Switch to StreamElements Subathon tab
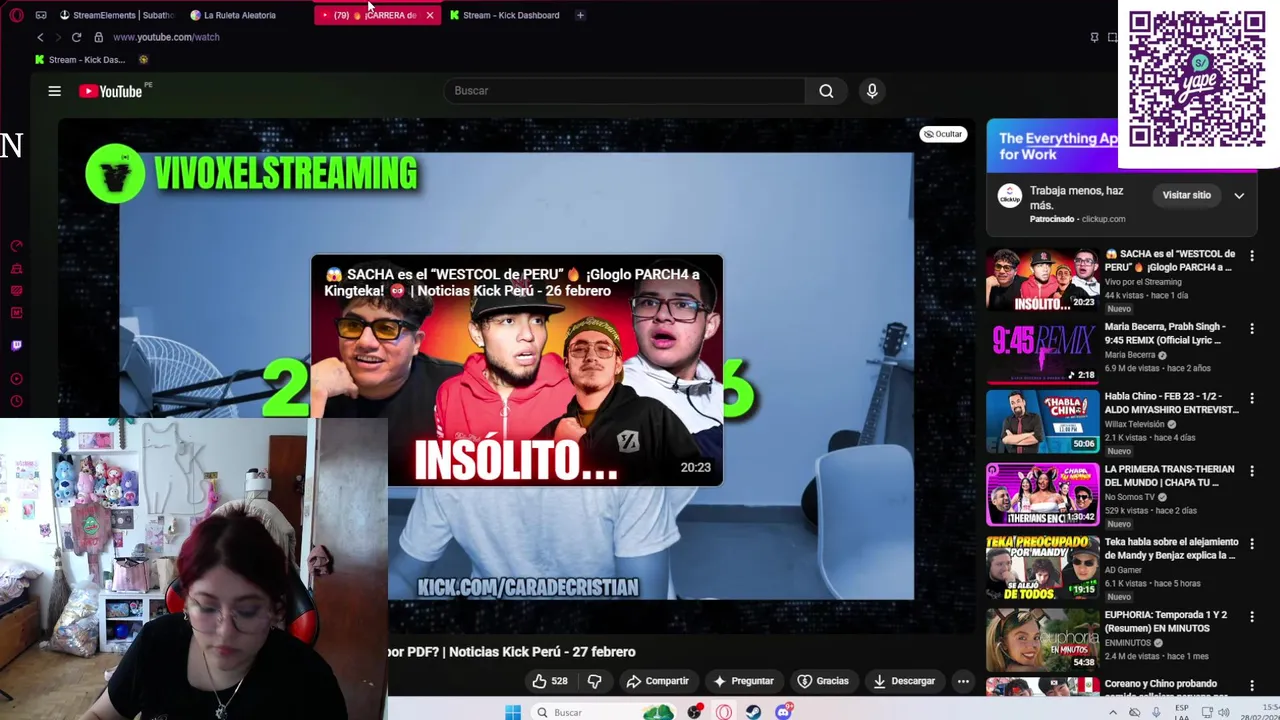This screenshot has width=1280, height=720. click(x=116, y=15)
